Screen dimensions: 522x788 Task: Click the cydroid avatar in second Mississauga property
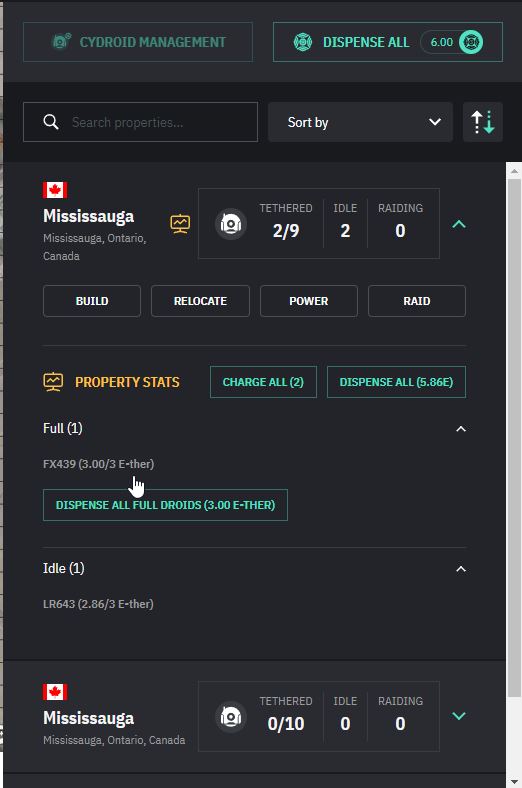click(x=231, y=717)
